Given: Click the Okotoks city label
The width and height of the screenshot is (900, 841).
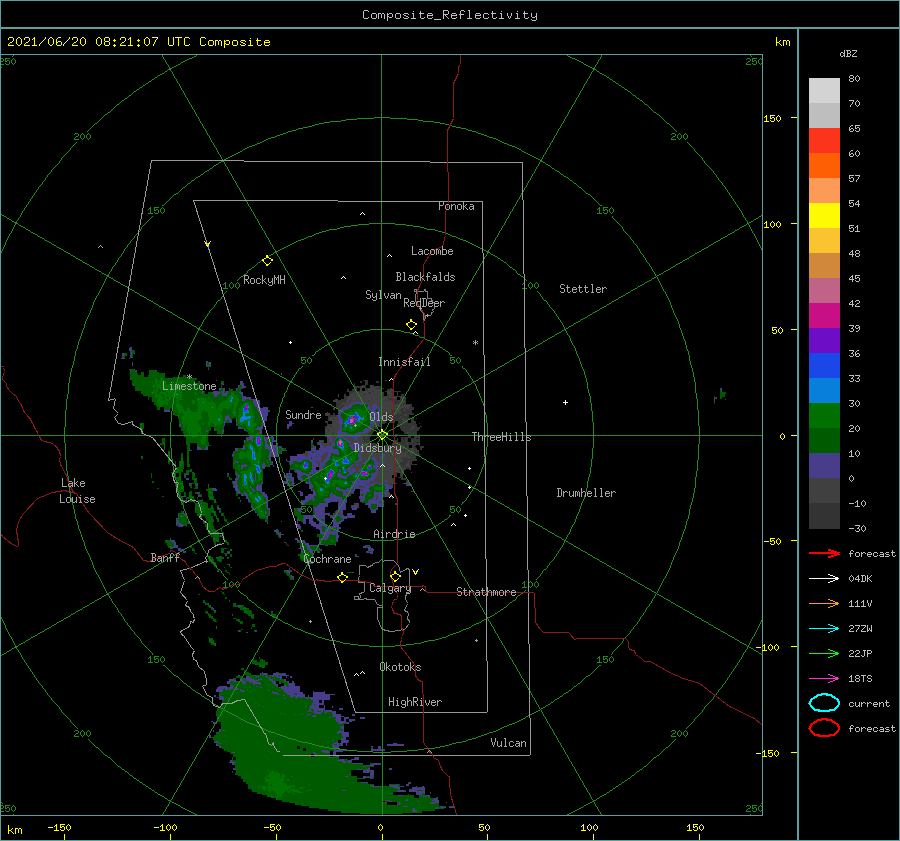Looking at the screenshot, I should 400,667.
